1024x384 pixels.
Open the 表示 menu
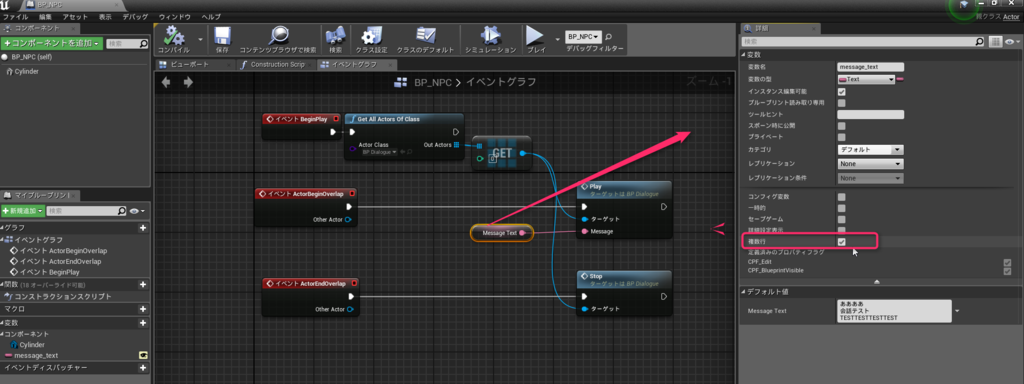(105, 16)
